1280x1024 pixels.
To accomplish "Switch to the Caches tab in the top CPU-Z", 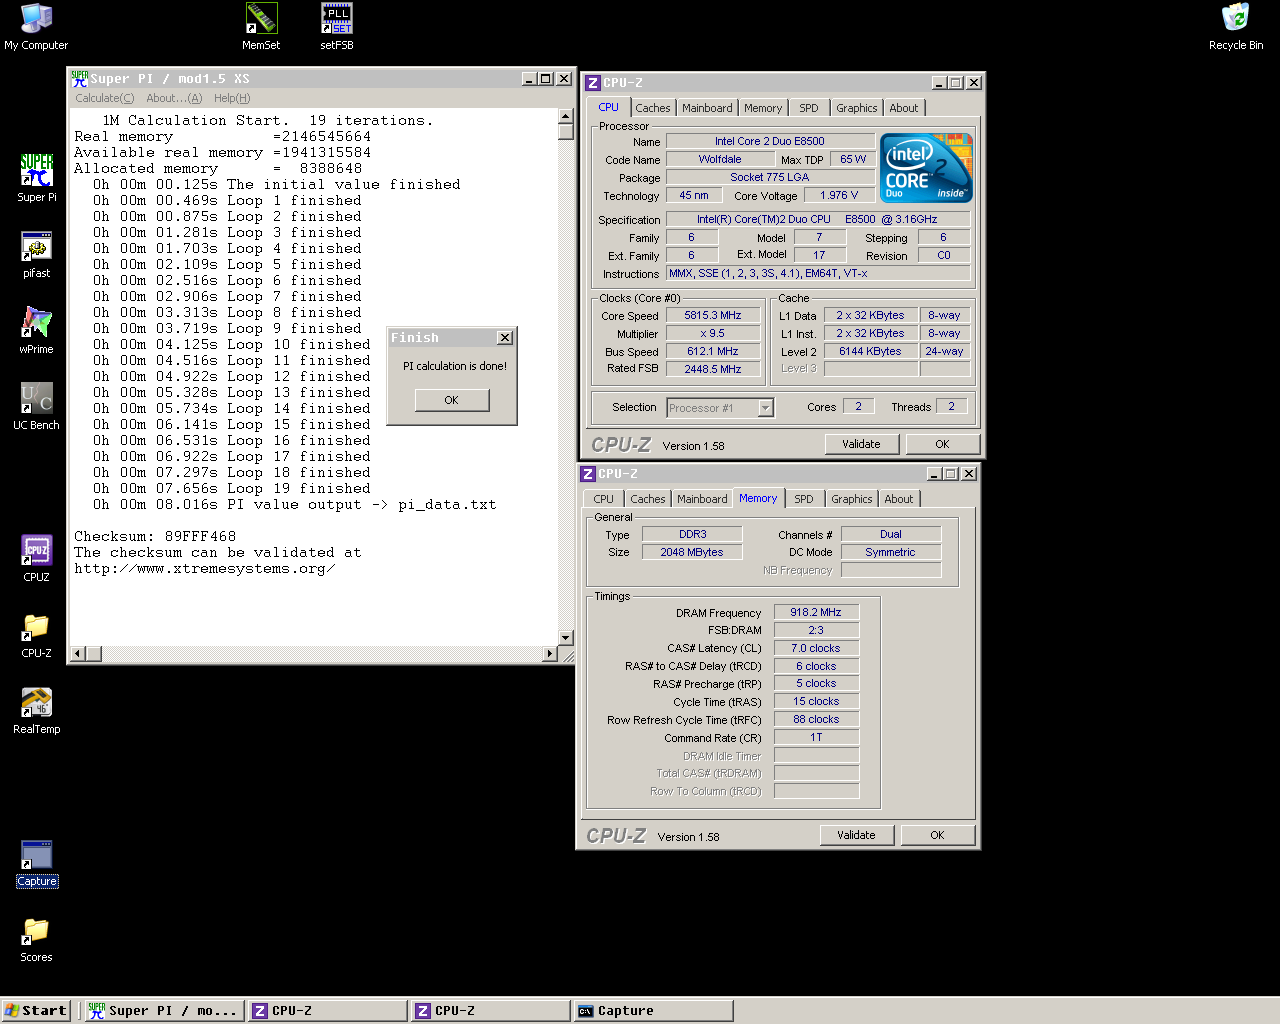I will [653, 108].
